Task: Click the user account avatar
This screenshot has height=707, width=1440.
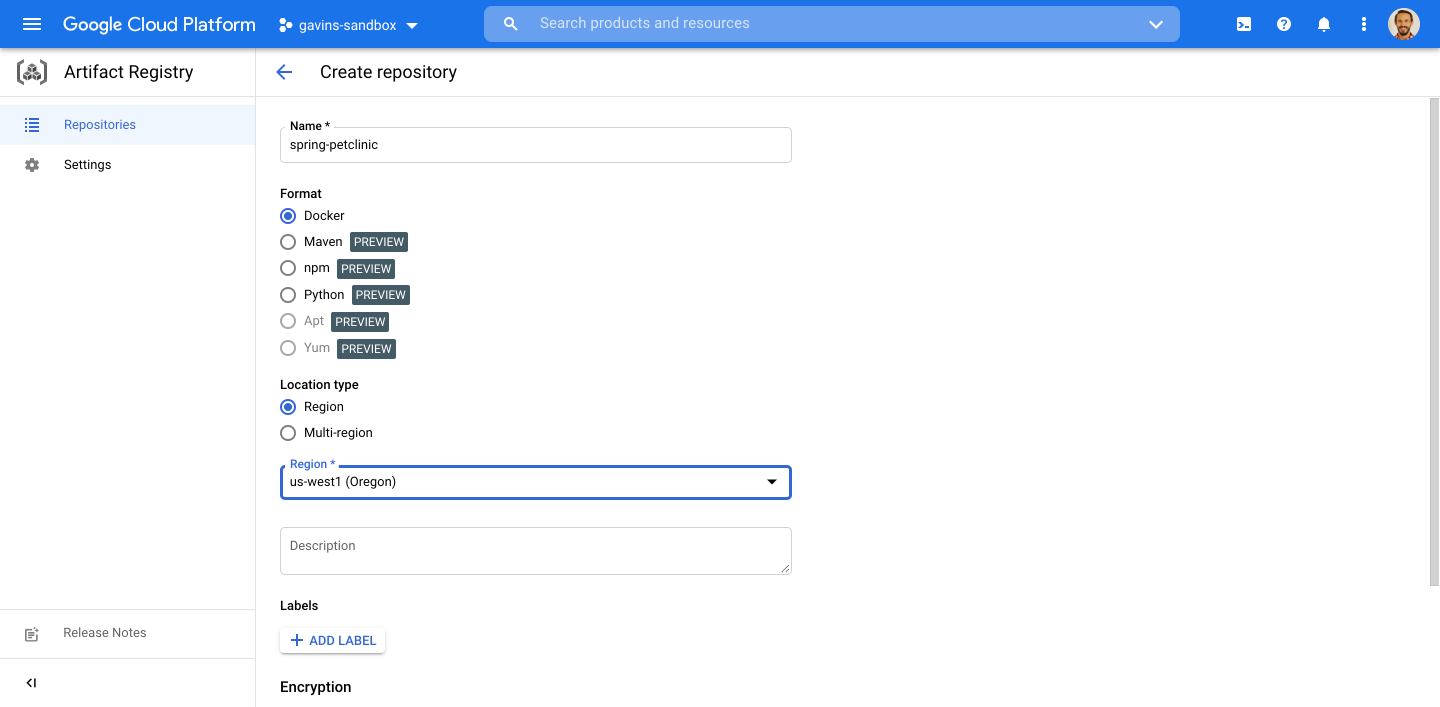Action: [x=1404, y=24]
